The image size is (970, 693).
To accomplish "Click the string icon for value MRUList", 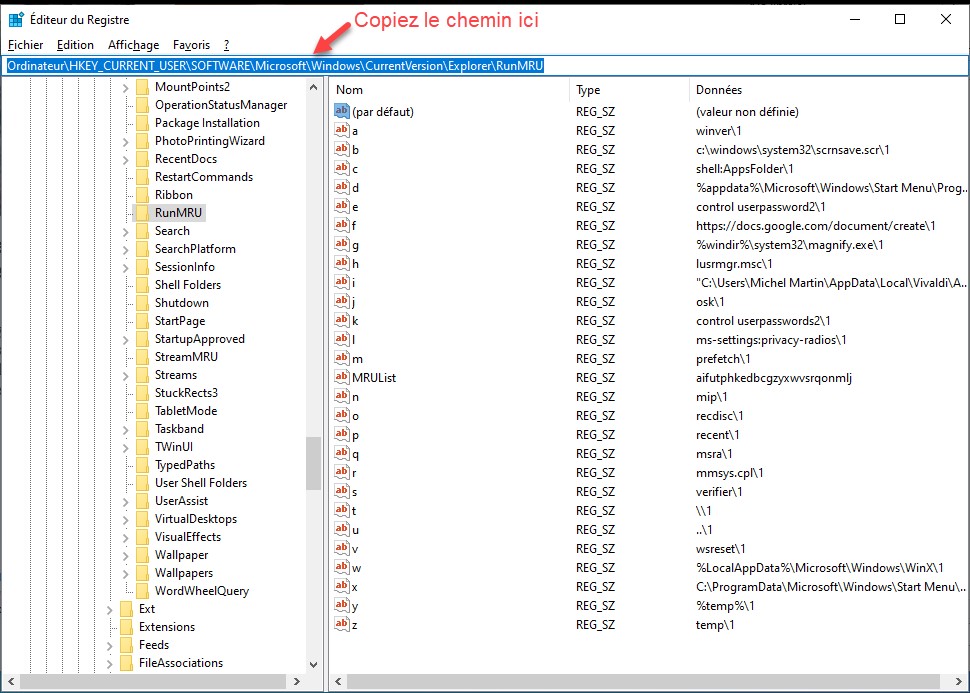I will pos(341,378).
